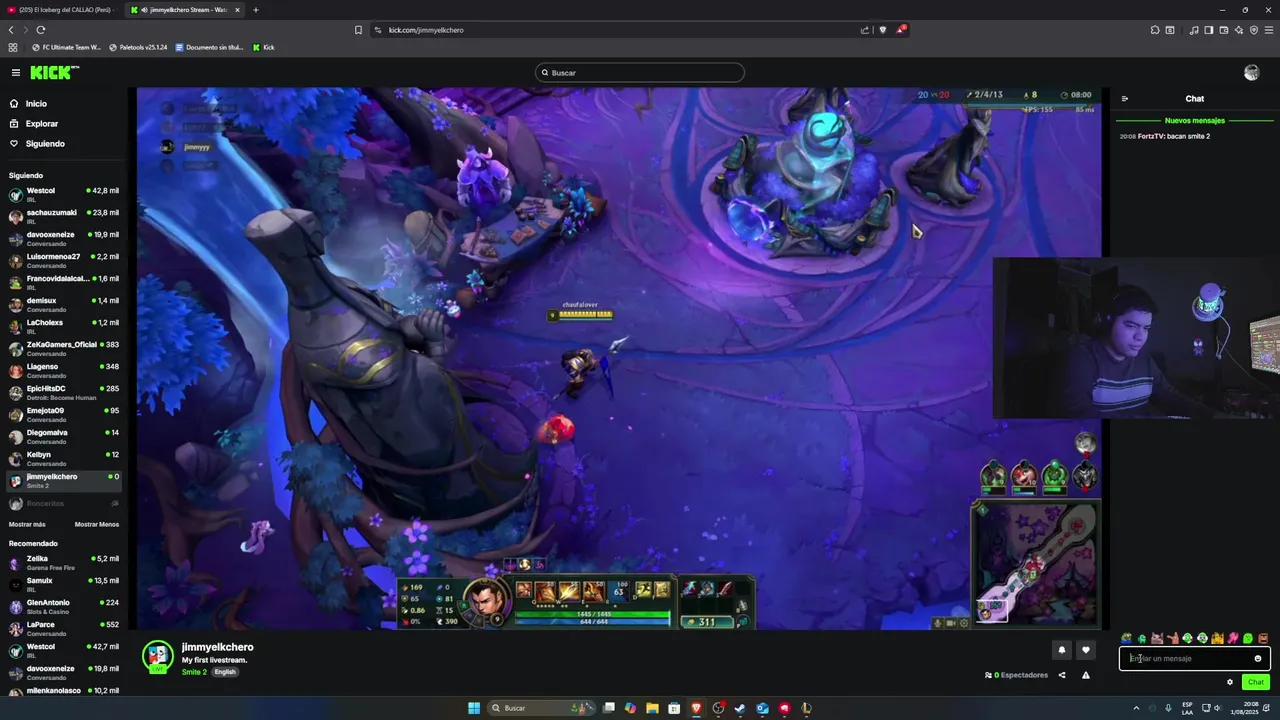Open recommended channel LaParce
This screenshot has width=1280, height=720.
[x=63, y=628]
